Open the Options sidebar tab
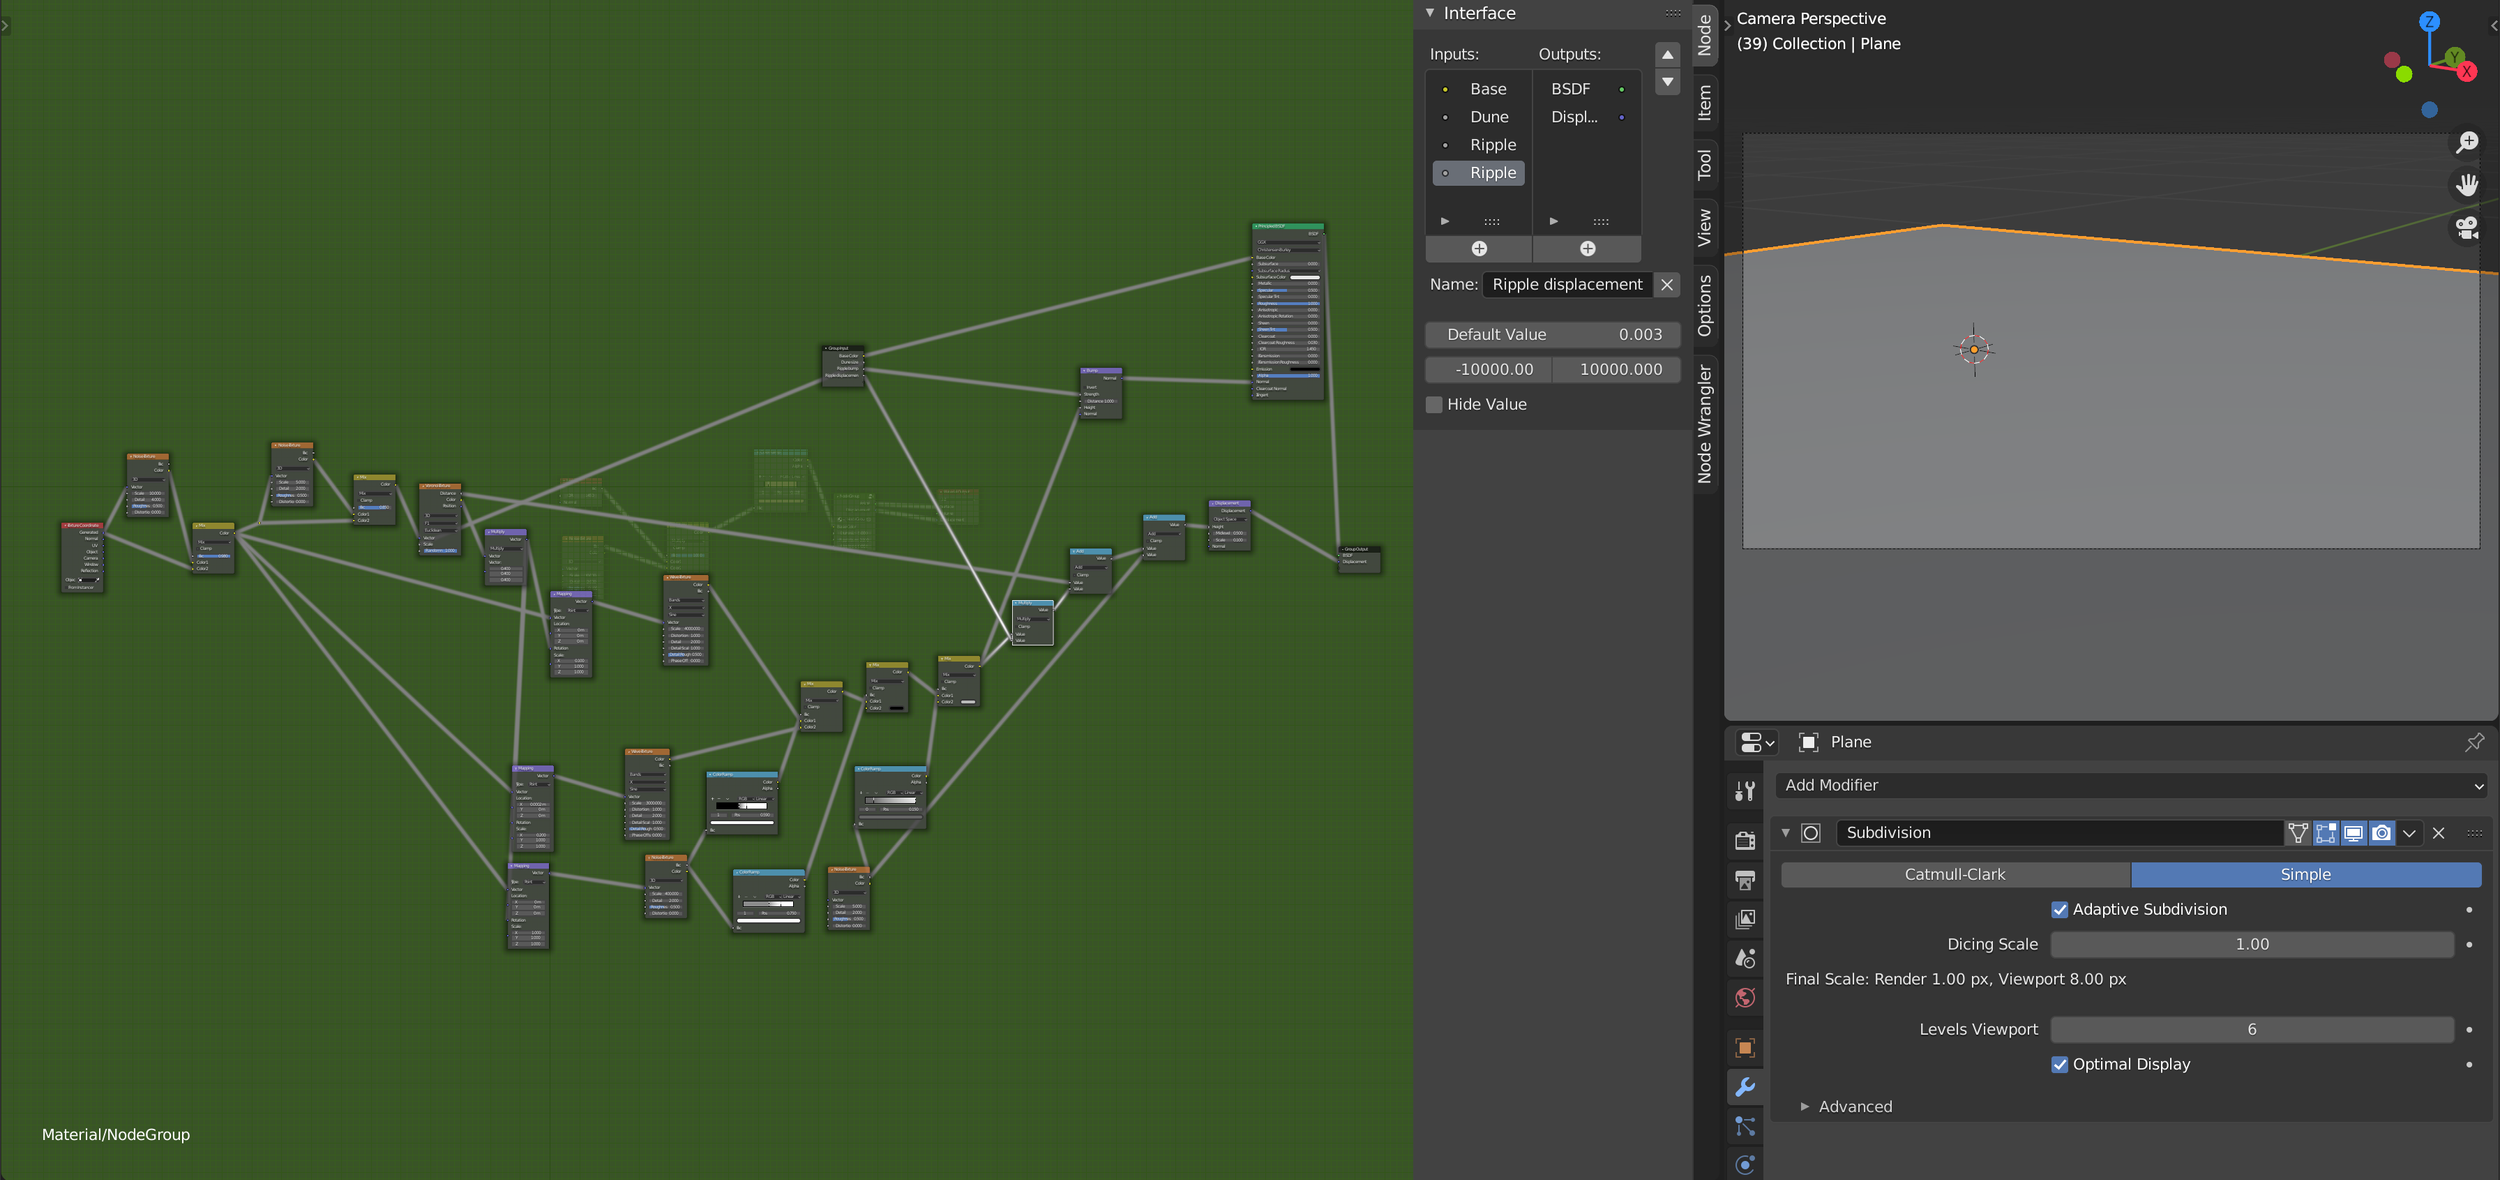The height and width of the screenshot is (1180, 2500). (x=1705, y=304)
